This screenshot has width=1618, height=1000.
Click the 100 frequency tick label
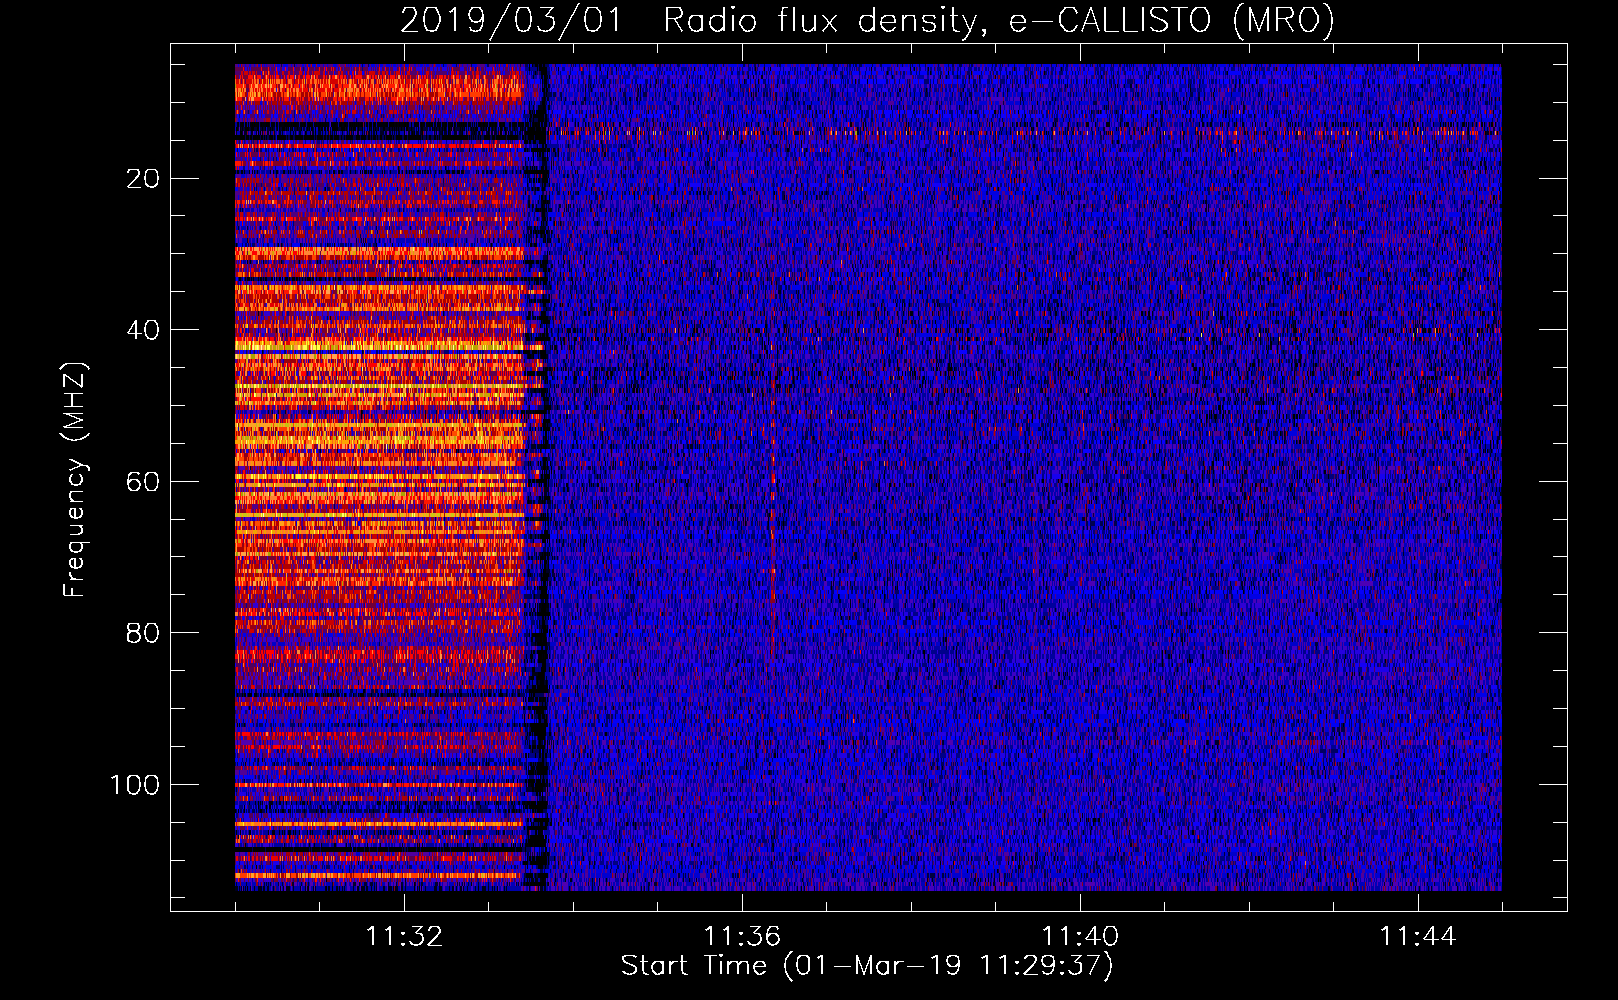click(x=135, y=785)
